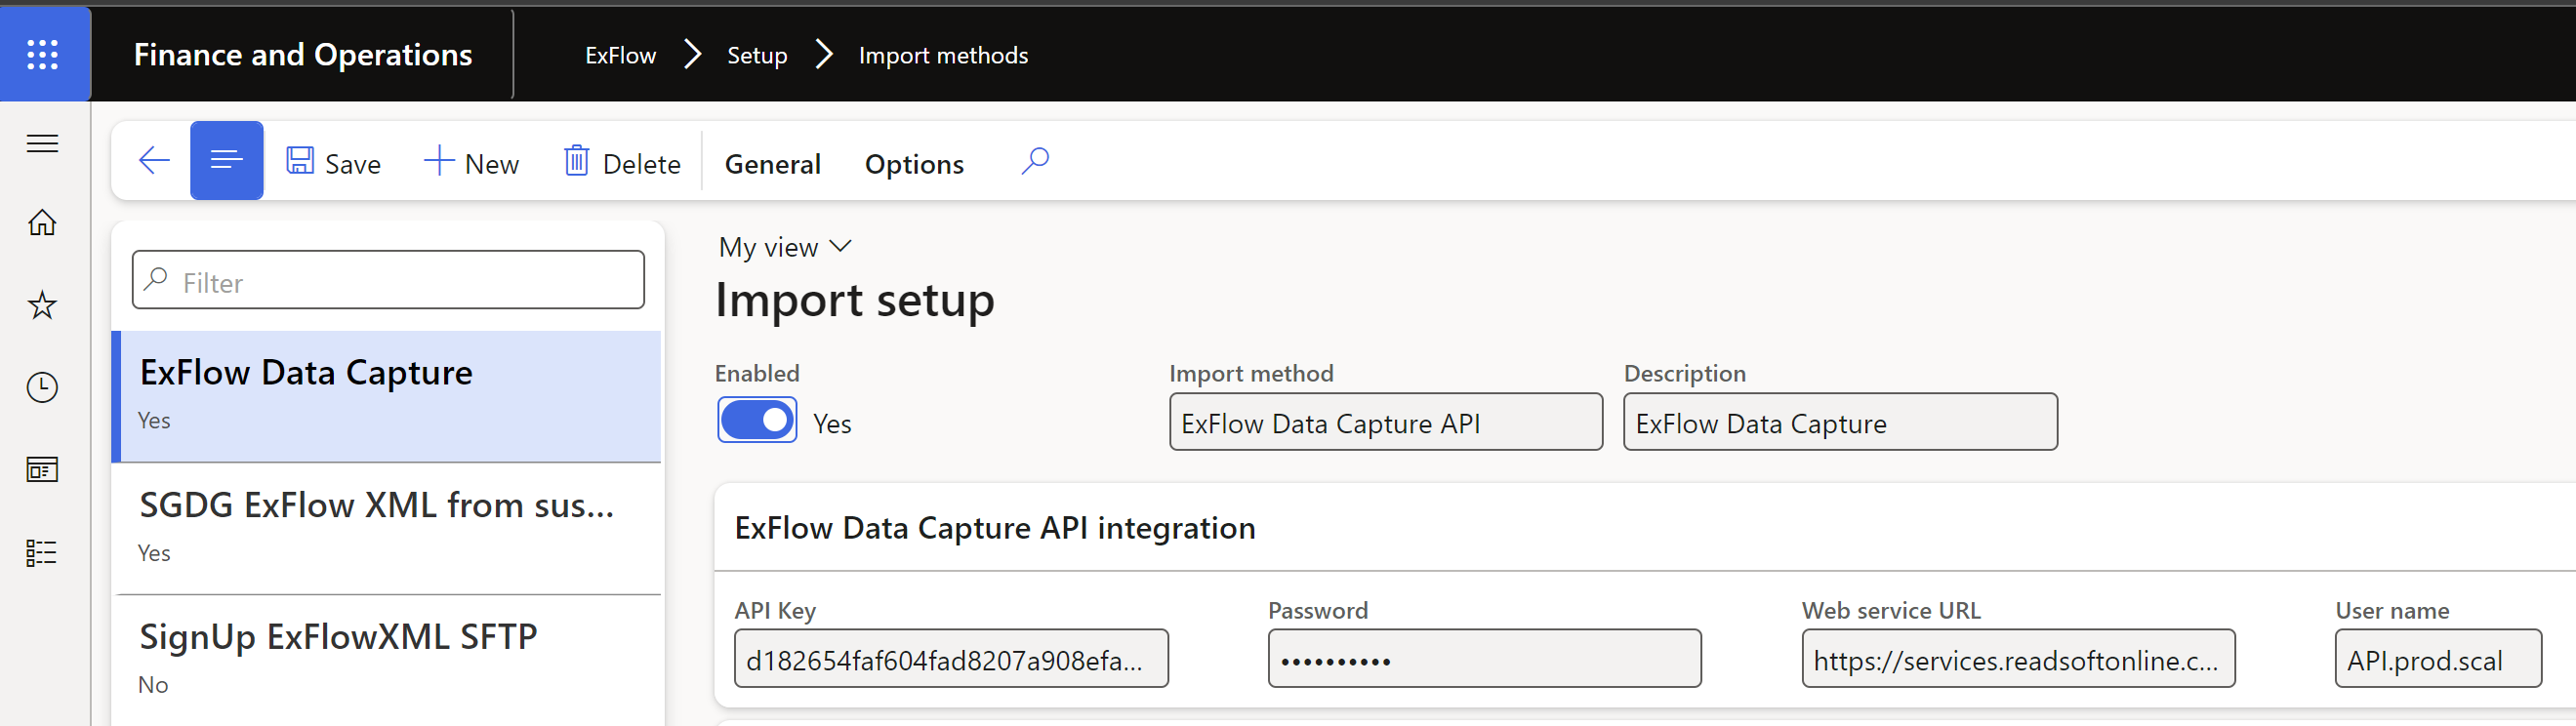The width and height of the screenshot is (2576, 726).
Task: Select ExFlow Data Capture in the list
Action: (x=386, y=396)
